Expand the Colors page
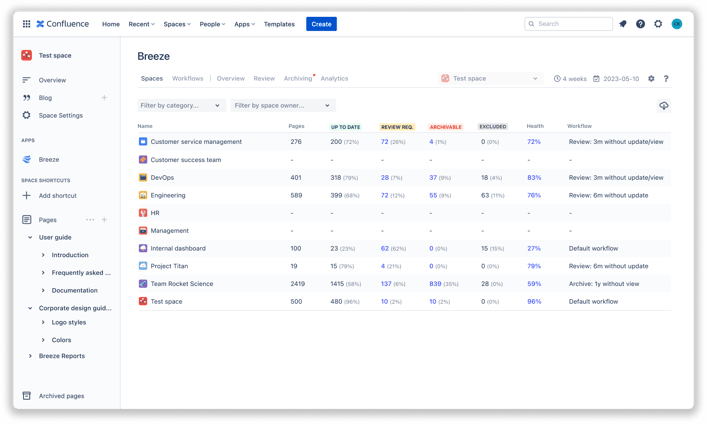Viewport: 707px width, 424px height. coord(43,340)
